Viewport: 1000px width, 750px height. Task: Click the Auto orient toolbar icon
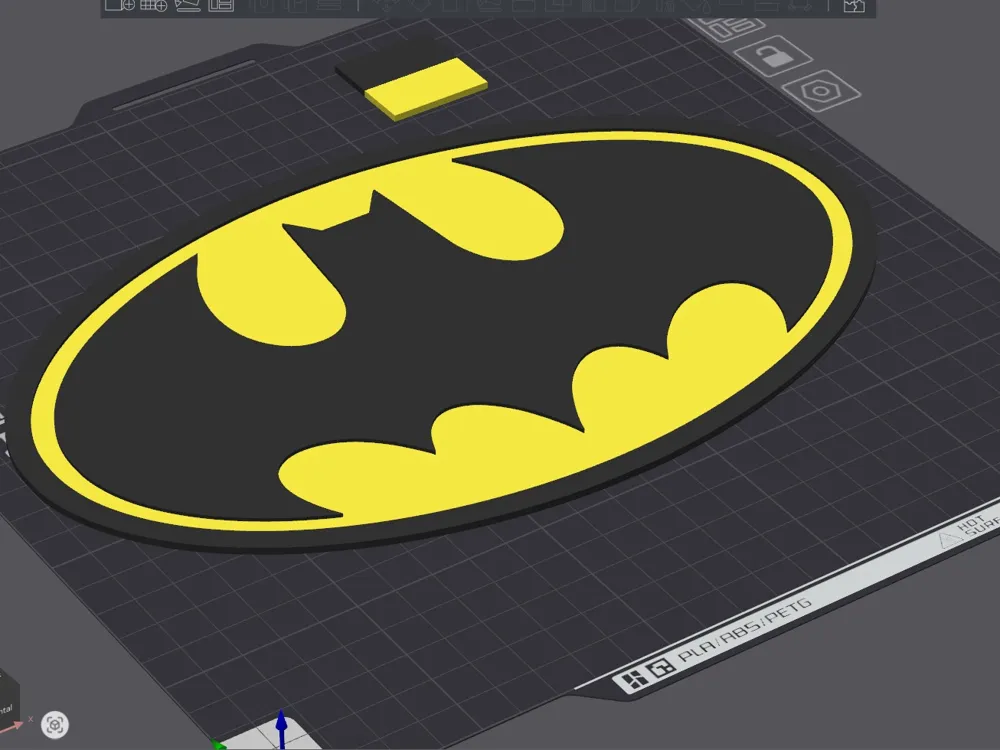pos(188,5)
